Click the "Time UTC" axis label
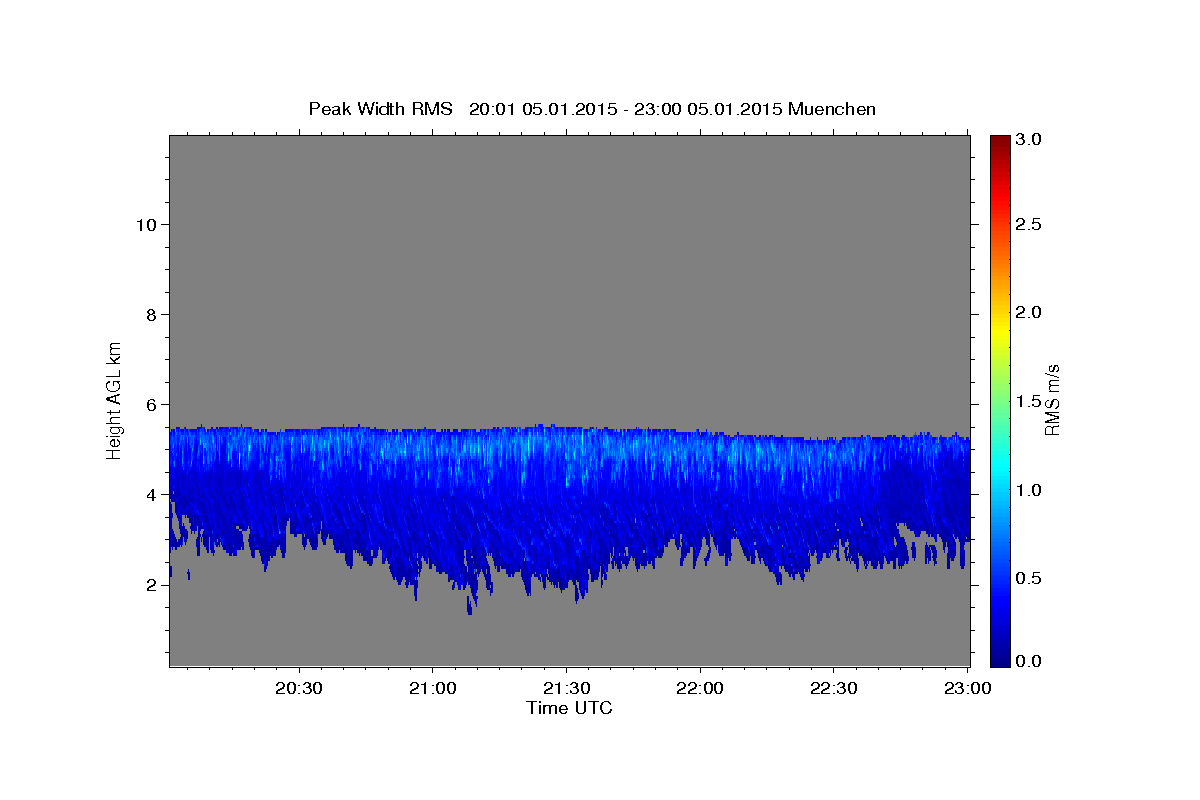The width and height of the screenshot is (1200, 800). coord(569,708)
